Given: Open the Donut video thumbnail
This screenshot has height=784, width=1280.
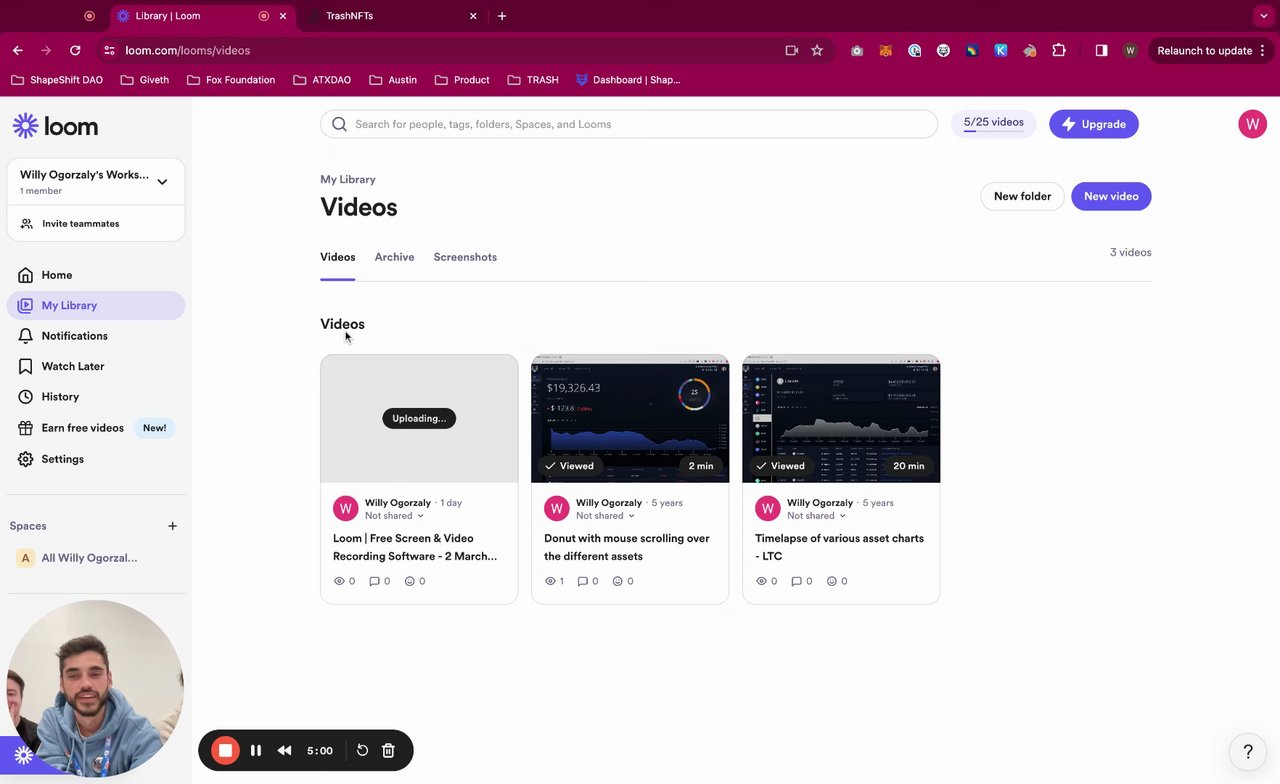Looking at the screenshot, I should point(630,418).
